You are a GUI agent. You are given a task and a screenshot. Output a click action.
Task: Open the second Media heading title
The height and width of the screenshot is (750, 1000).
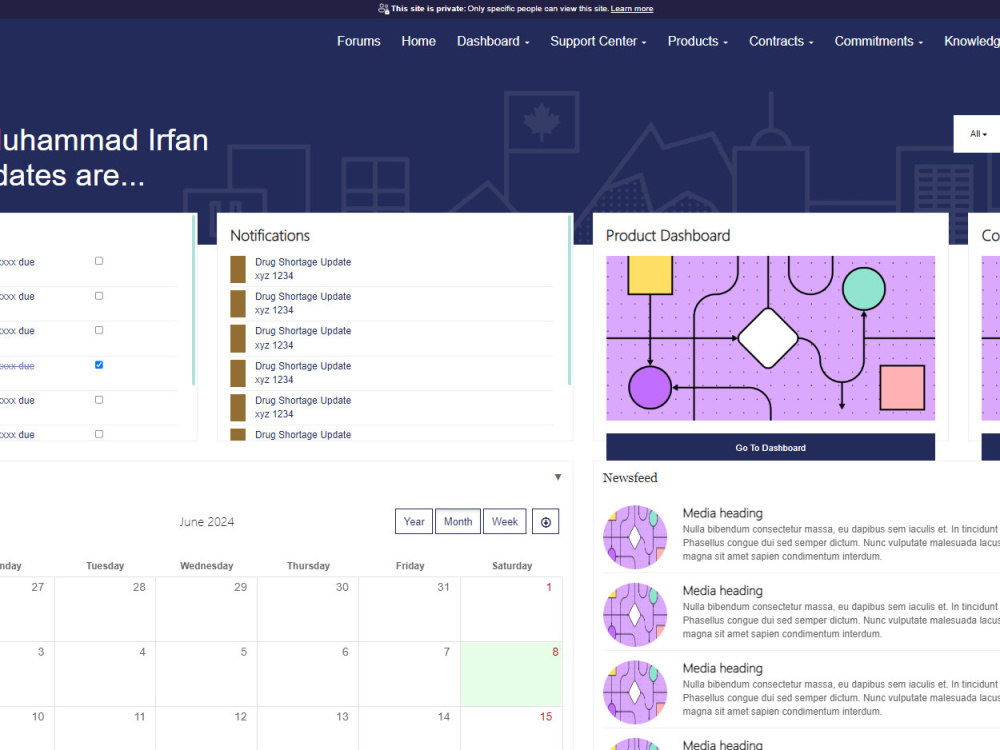tap(723, 591)
